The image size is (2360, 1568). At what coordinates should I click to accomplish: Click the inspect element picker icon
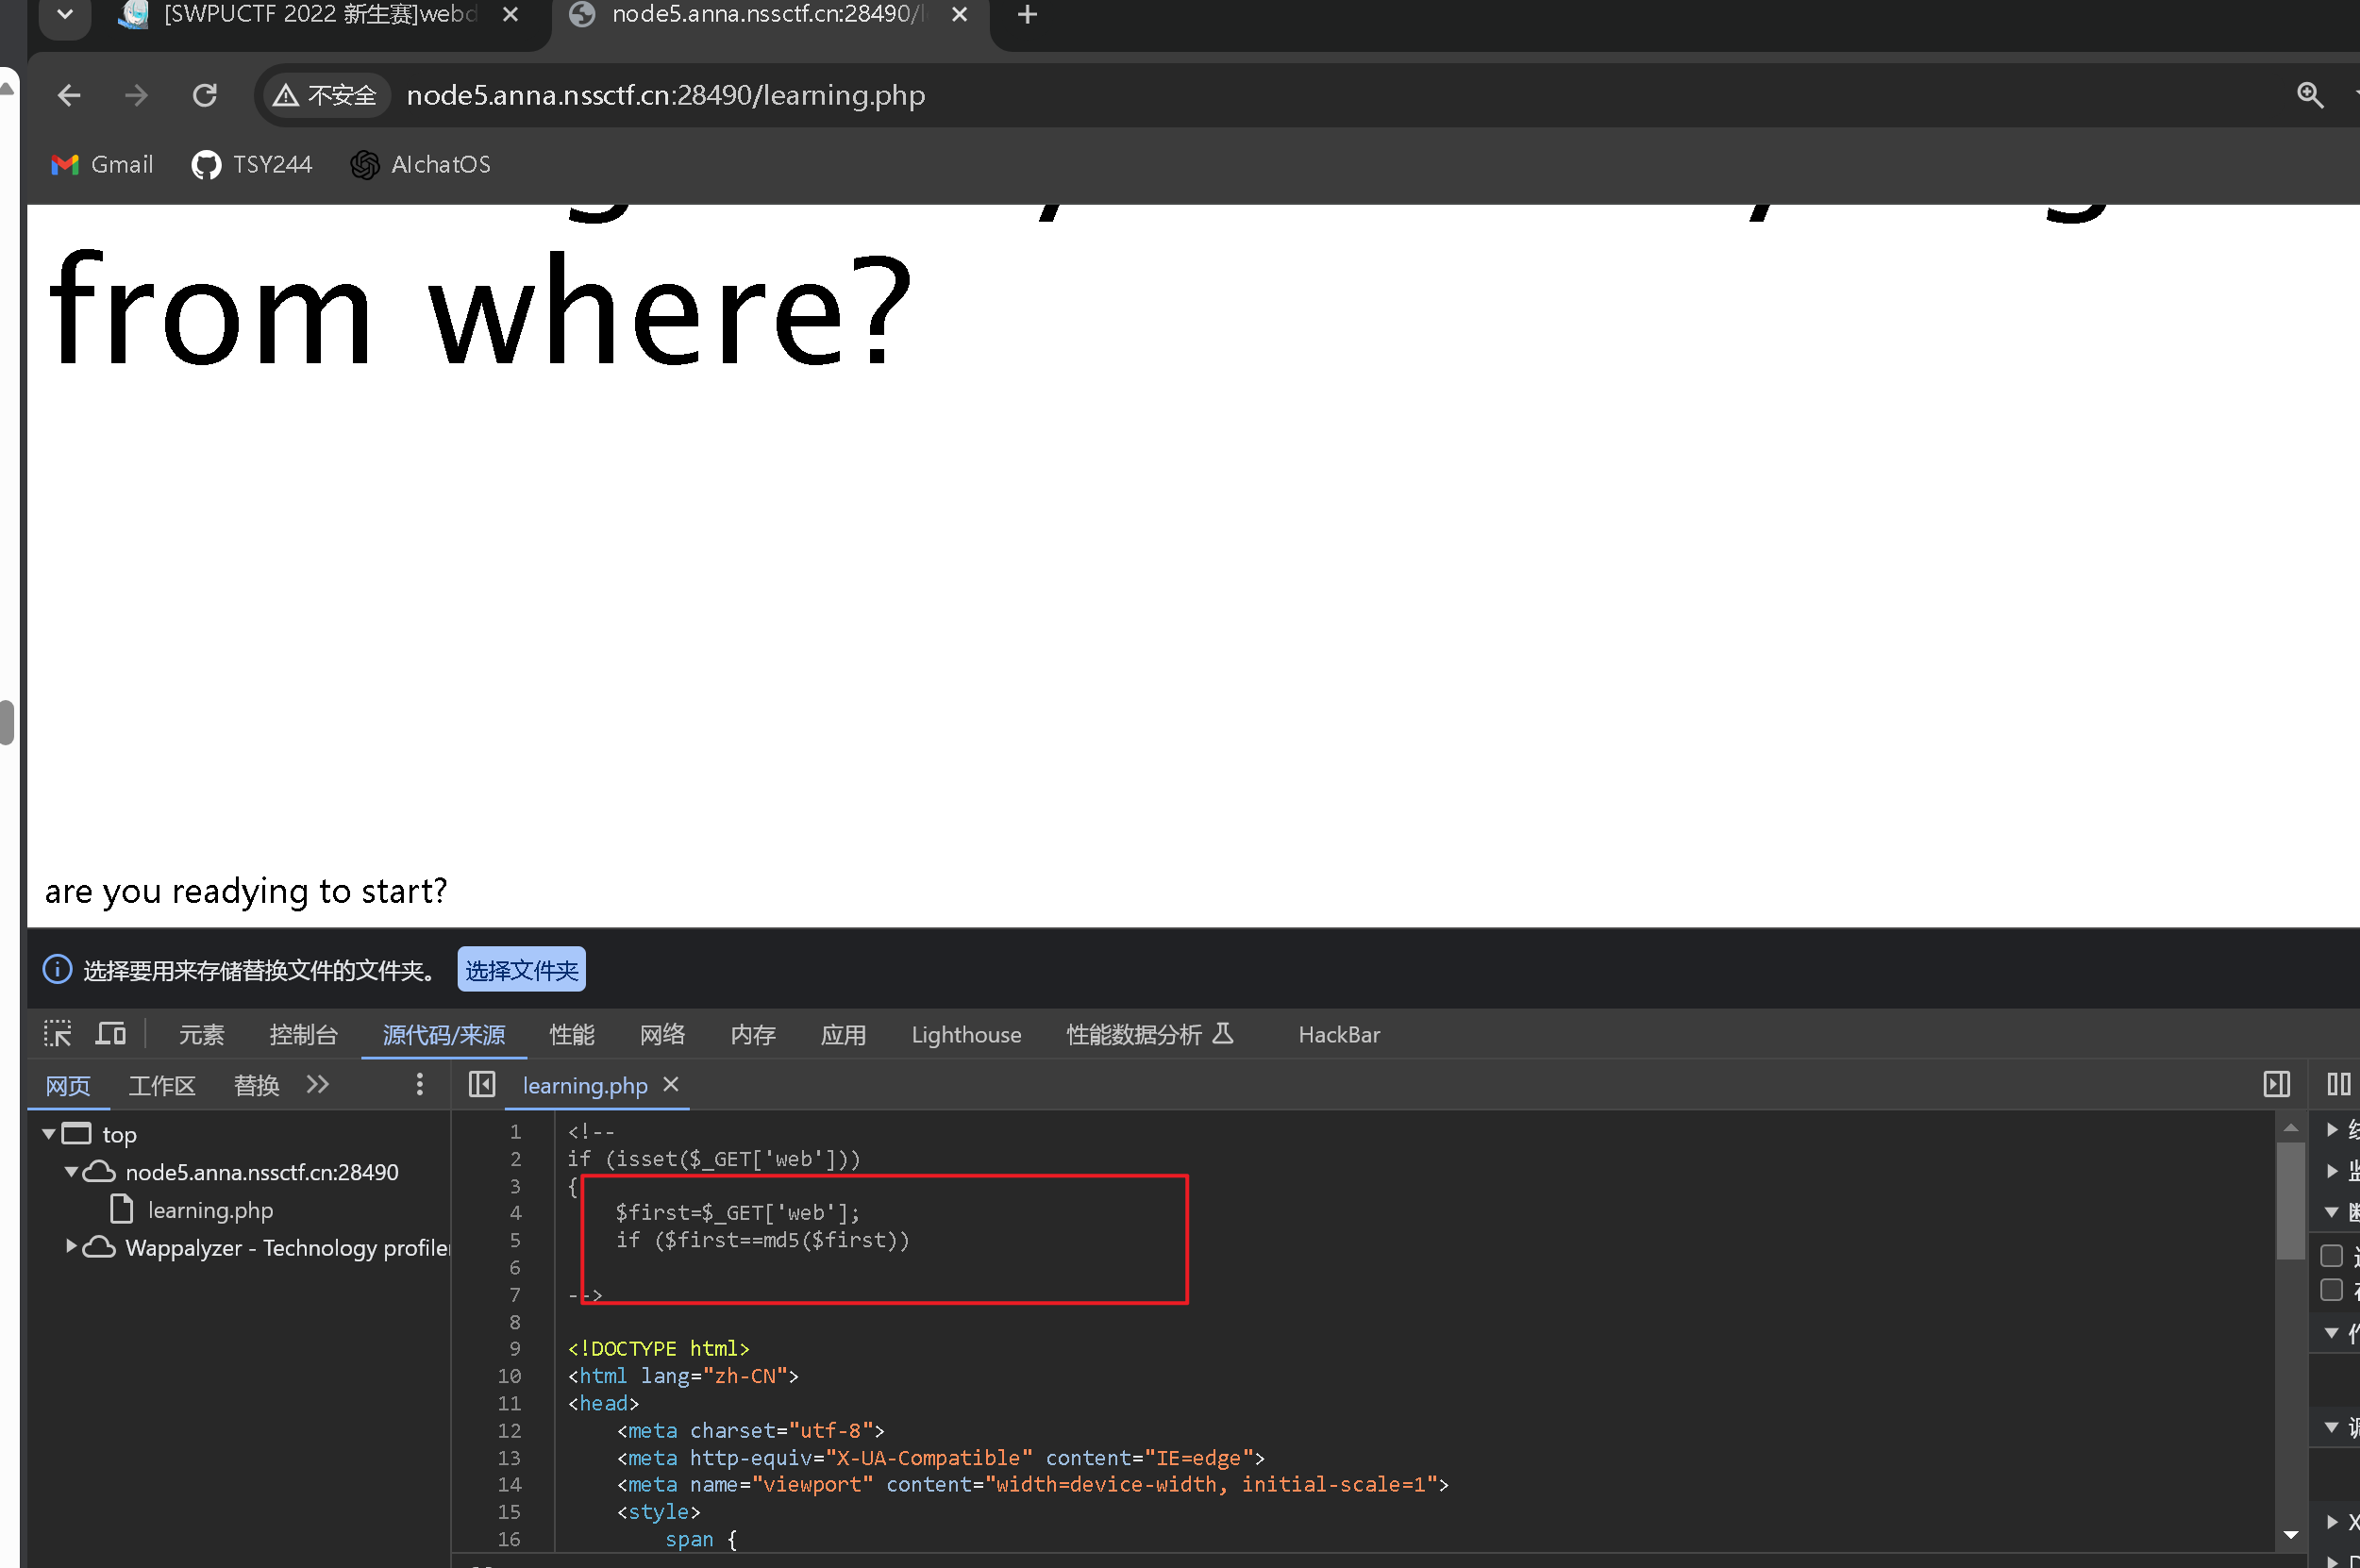coord(57,1034)
